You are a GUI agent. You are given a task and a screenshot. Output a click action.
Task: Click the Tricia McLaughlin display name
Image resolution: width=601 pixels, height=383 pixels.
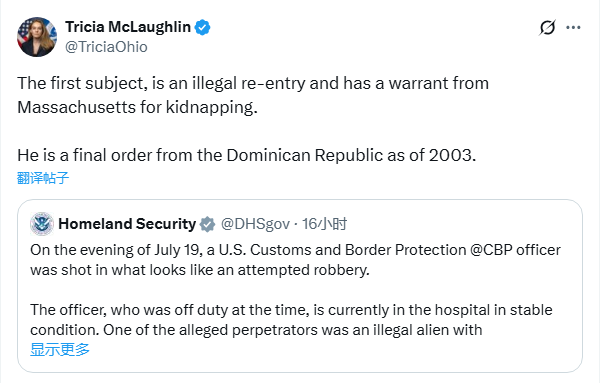coord(128,27)
